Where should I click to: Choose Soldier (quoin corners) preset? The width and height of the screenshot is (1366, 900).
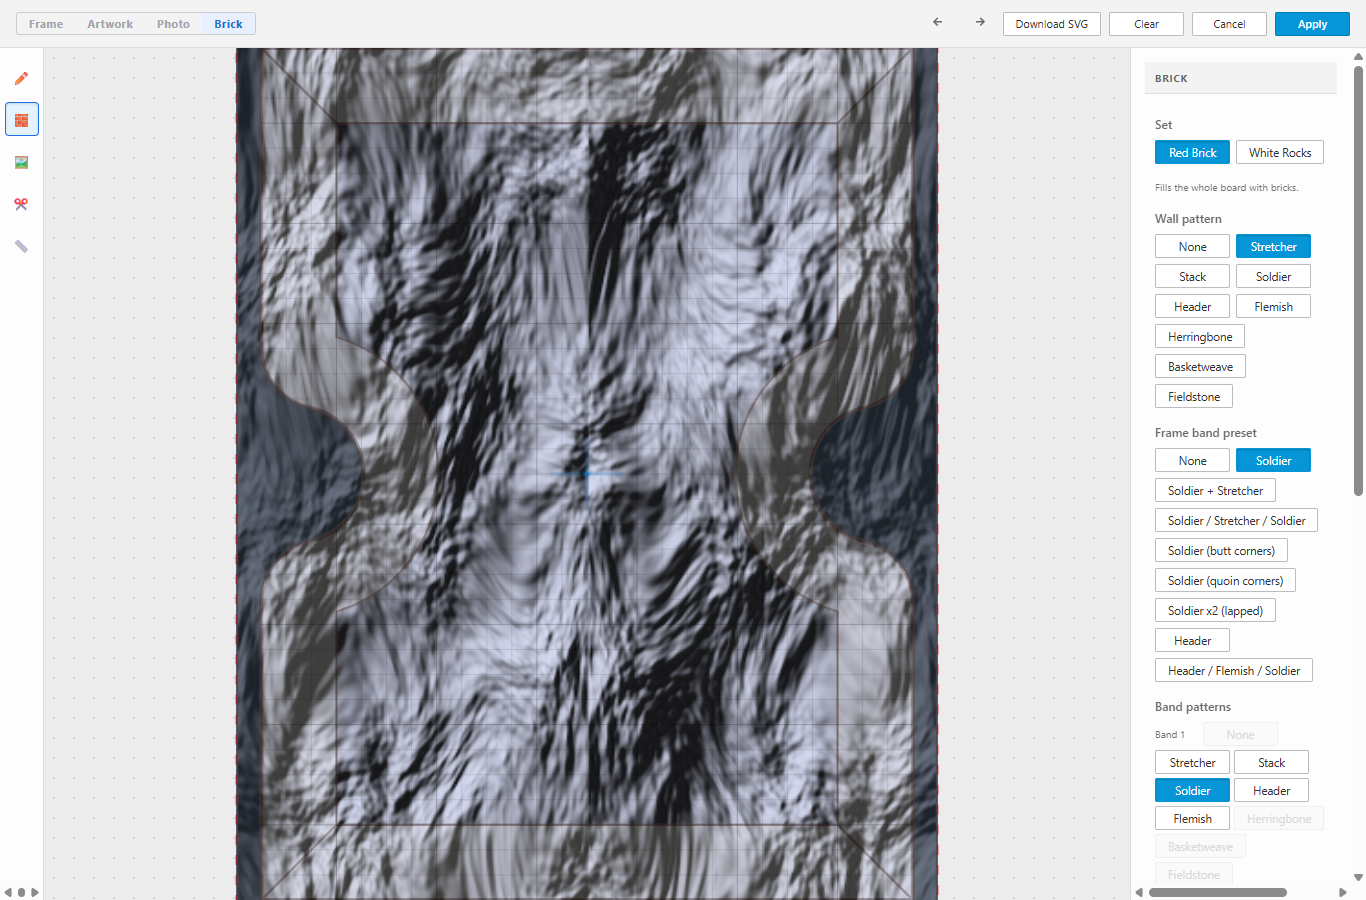point(1225,580)
